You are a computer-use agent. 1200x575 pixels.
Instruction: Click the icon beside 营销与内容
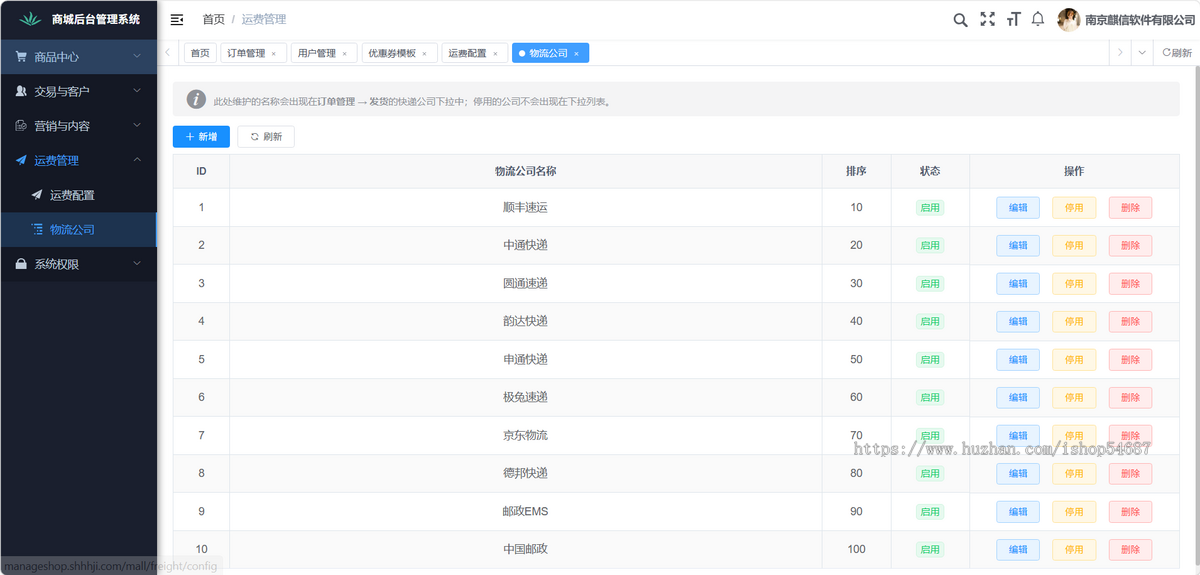(21, 126)
